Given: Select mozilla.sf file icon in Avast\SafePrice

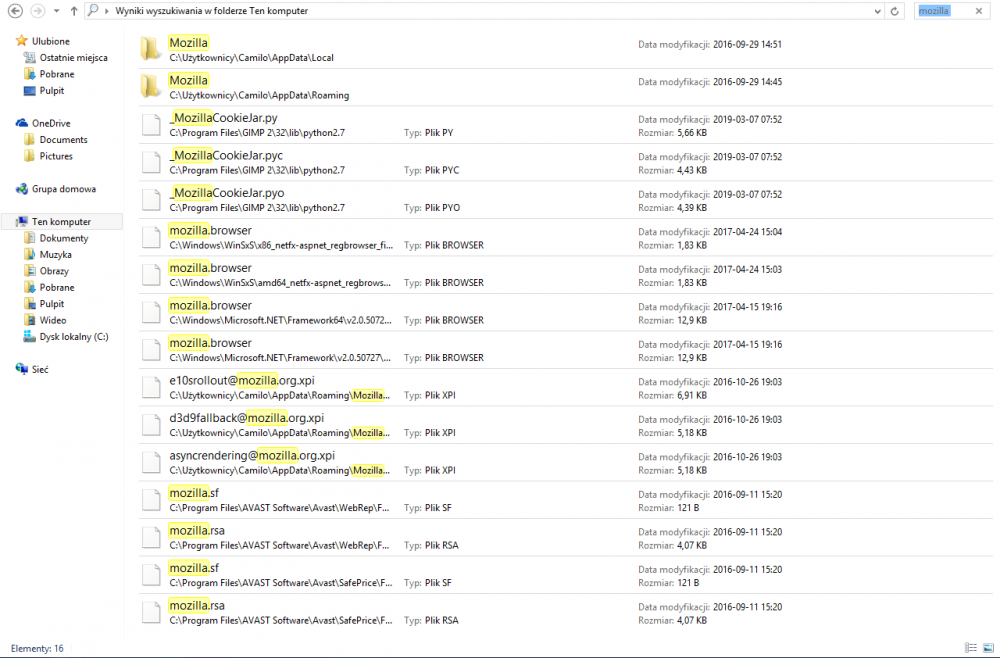Looking at the screenshot, I should coord(151,574).
